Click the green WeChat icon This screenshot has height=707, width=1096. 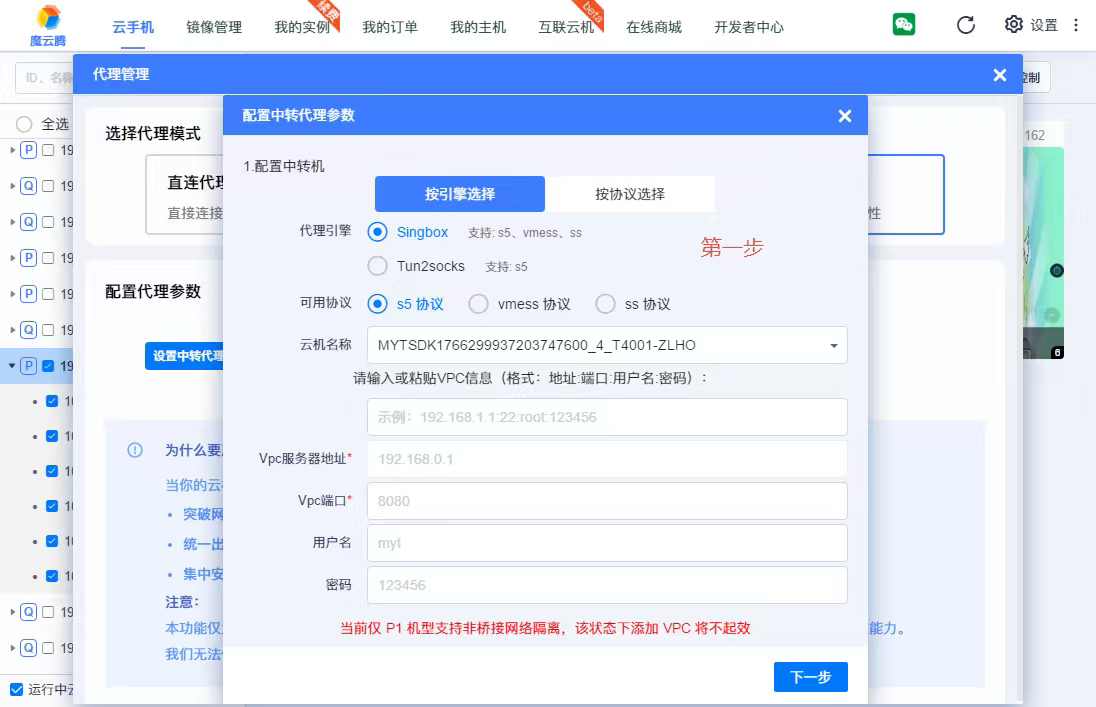point(904,25)
